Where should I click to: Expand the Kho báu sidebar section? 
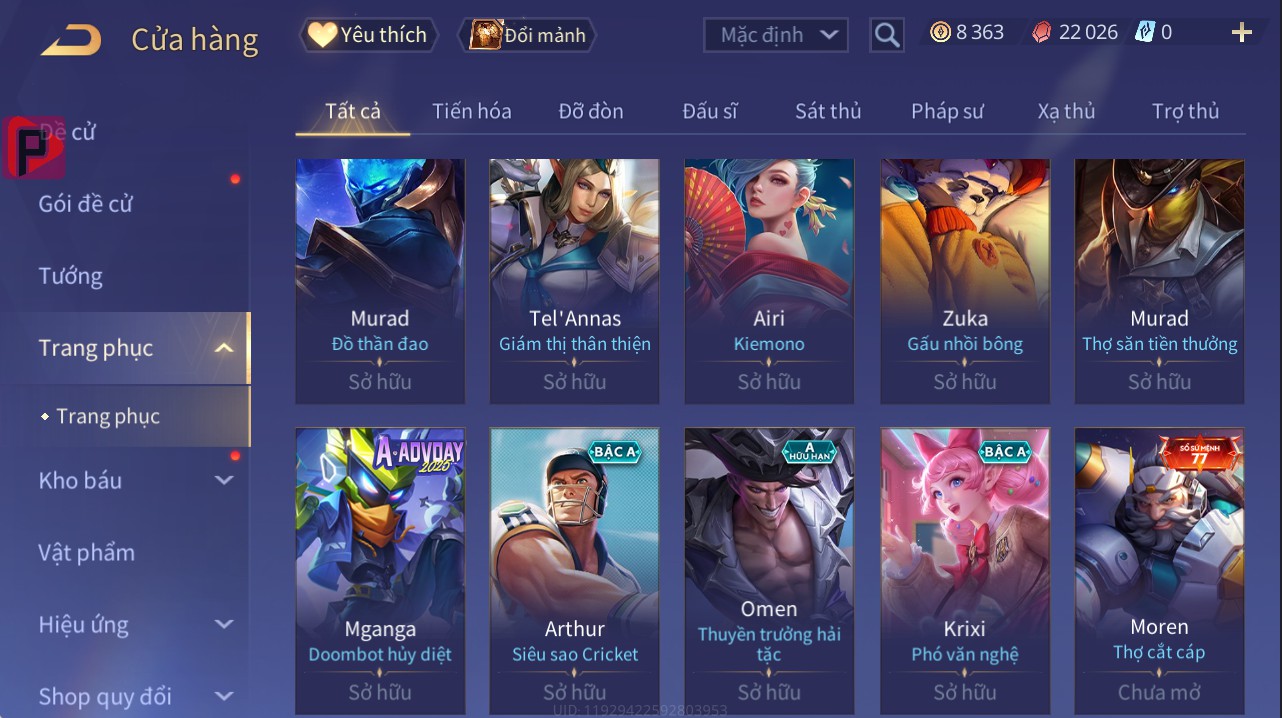tap(224, 480)
